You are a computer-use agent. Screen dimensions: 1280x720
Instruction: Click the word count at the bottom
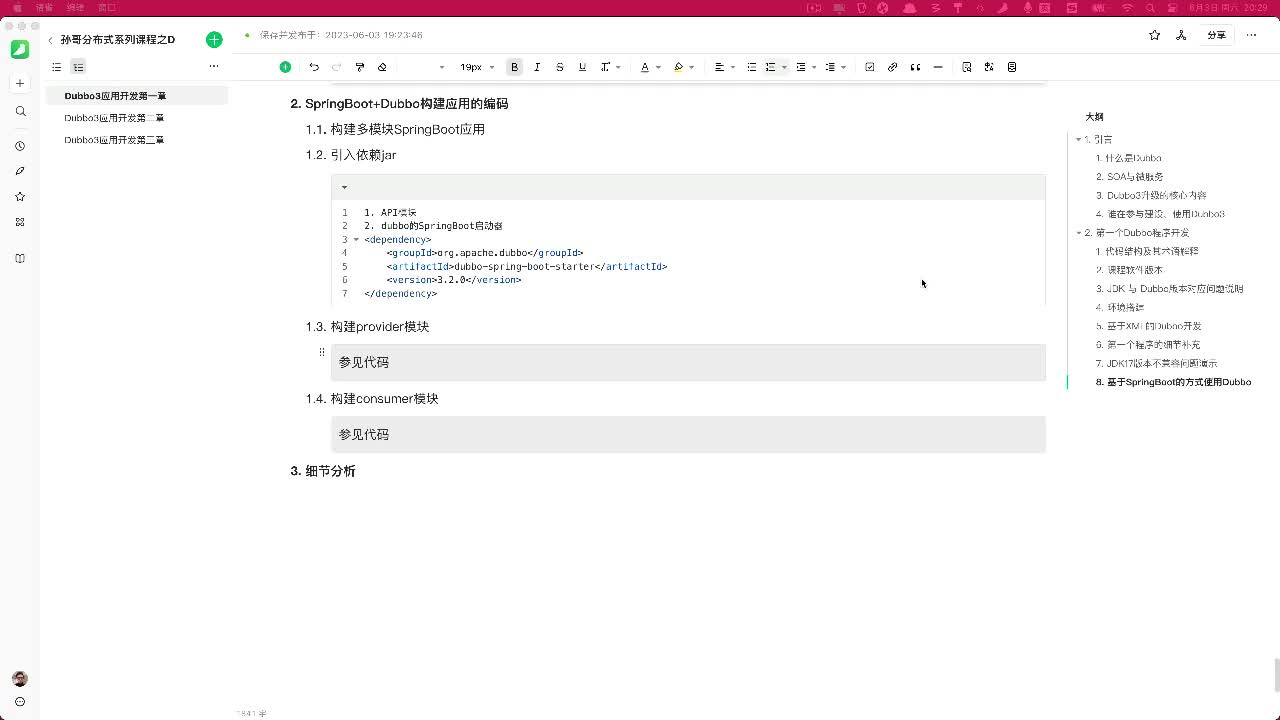pos(252,713)
